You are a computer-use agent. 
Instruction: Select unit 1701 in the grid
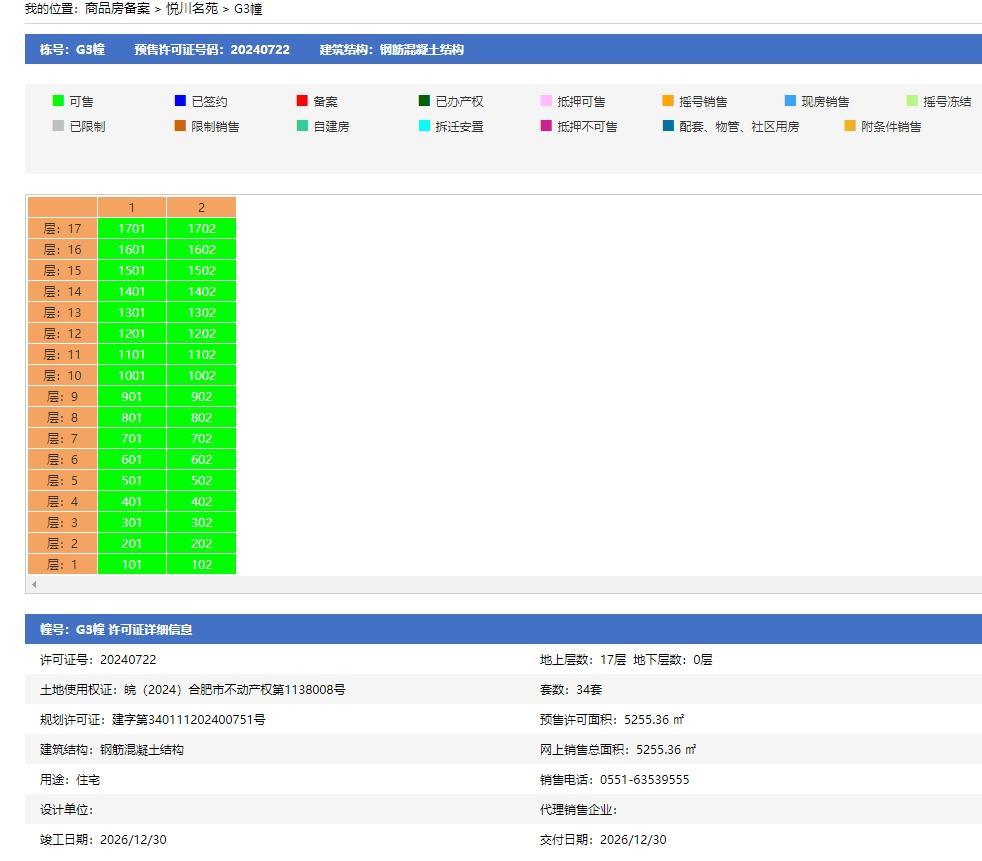[x=132, y=229]
